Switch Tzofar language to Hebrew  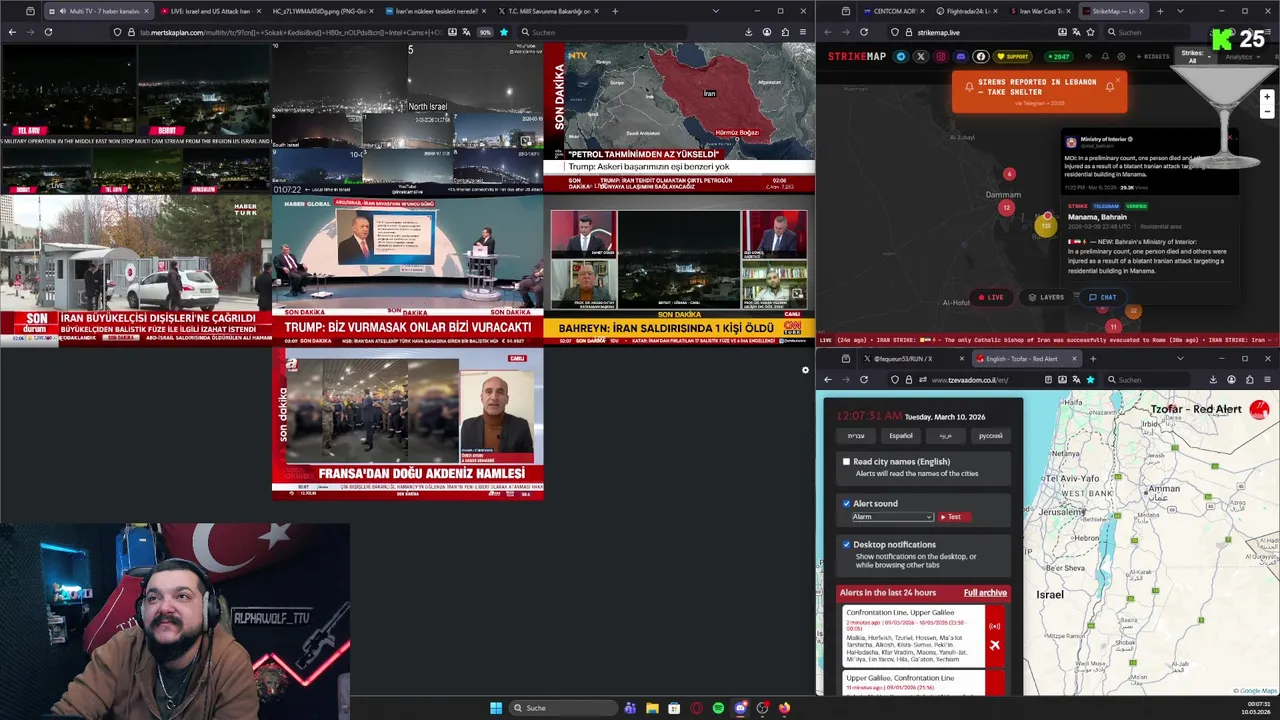coord(856,436)
